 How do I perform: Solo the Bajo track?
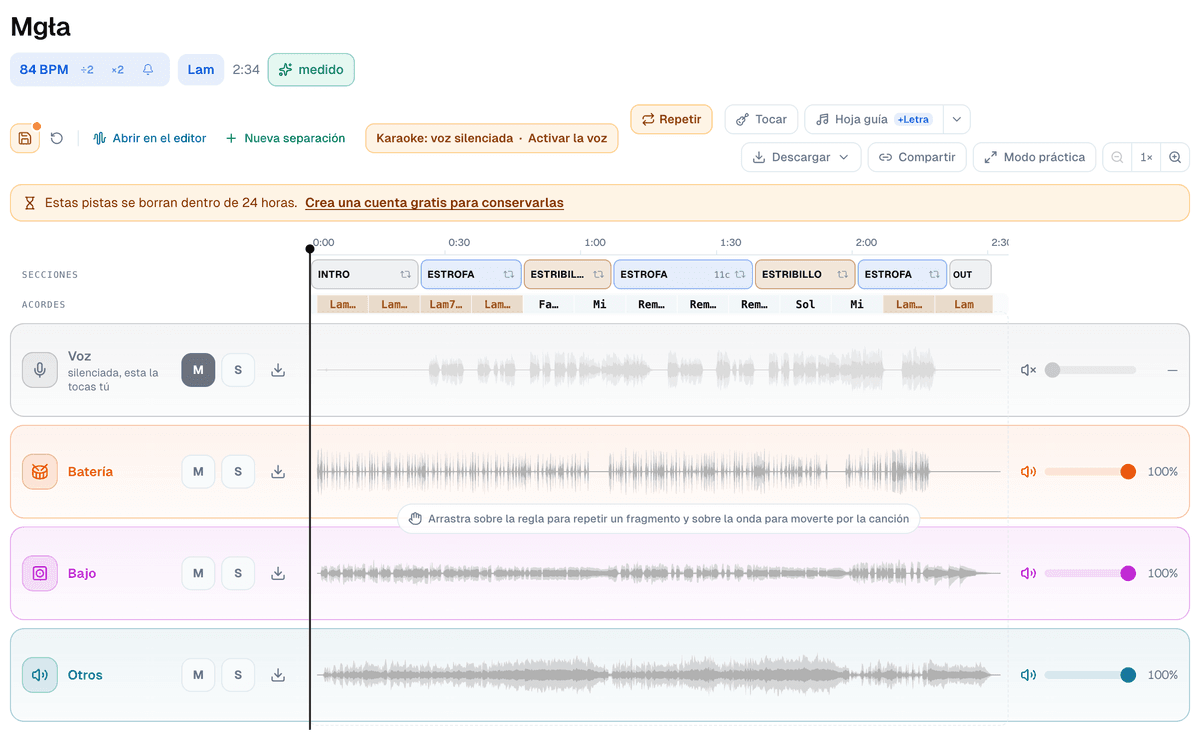(238, 573)
